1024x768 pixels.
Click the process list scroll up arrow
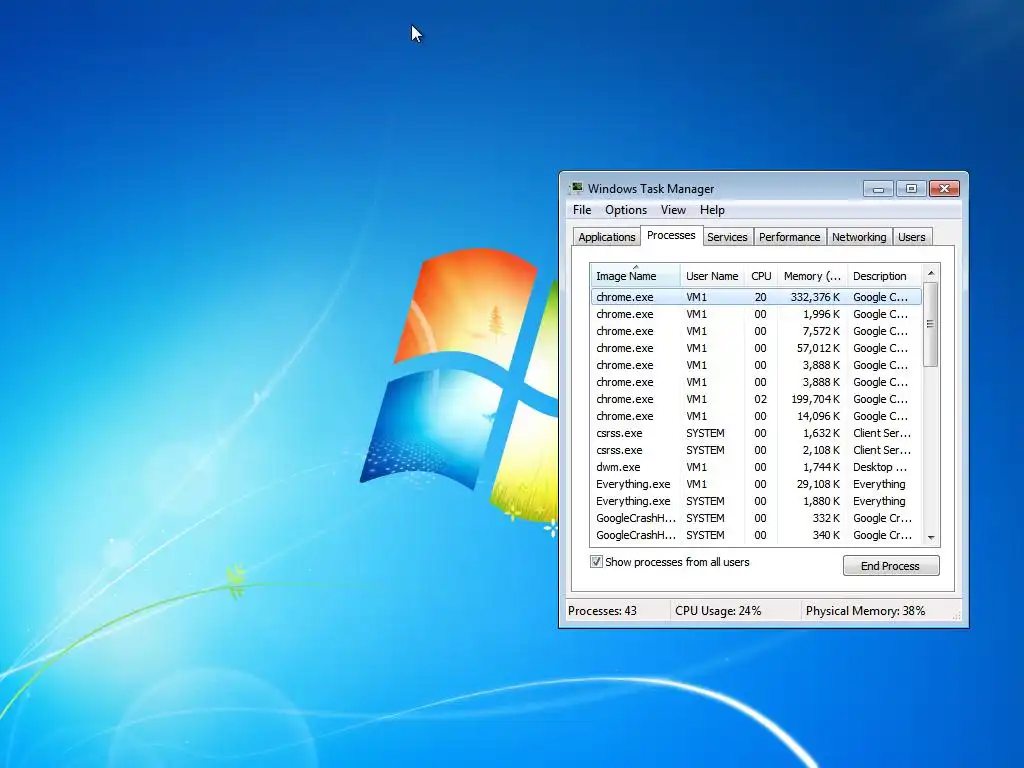pos(931,273)
